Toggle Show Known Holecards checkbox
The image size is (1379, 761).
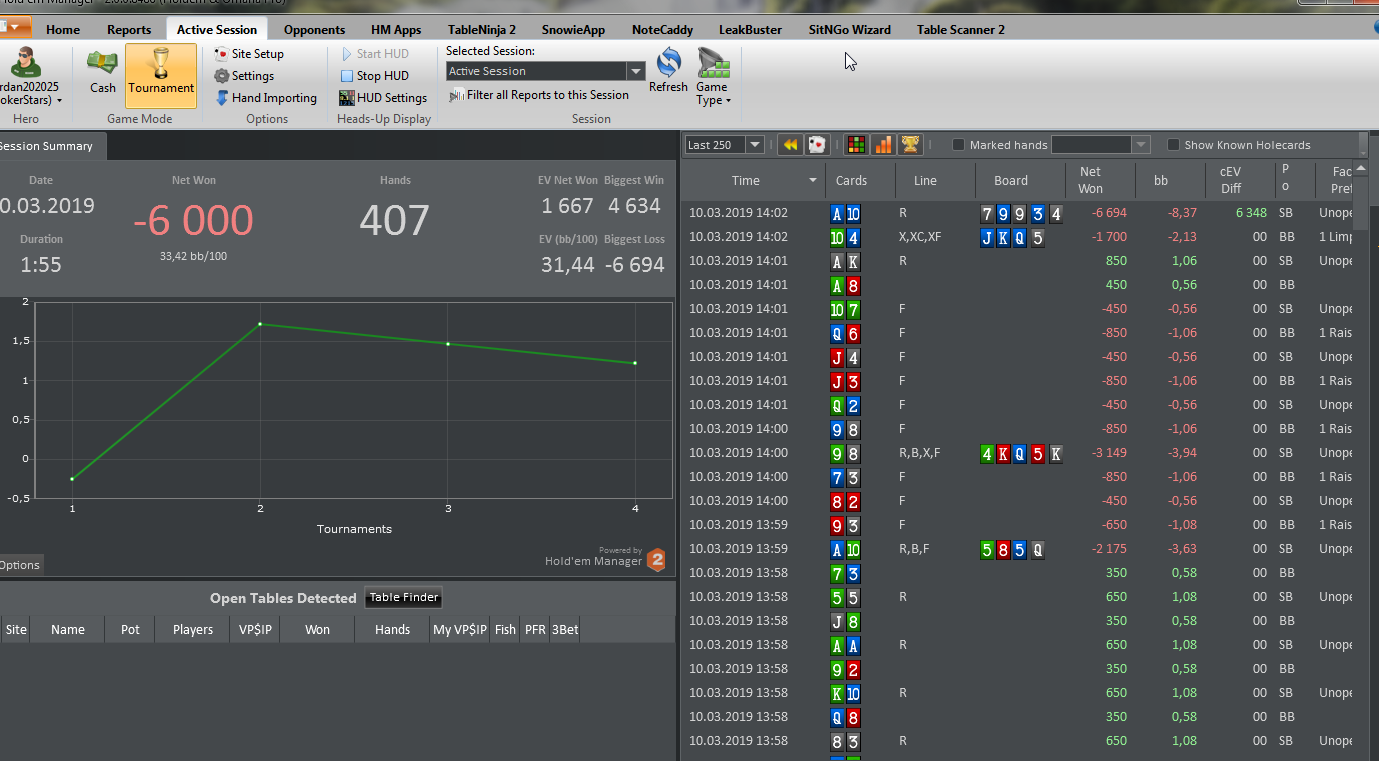pyautogui.click(x=1174, y=145)
